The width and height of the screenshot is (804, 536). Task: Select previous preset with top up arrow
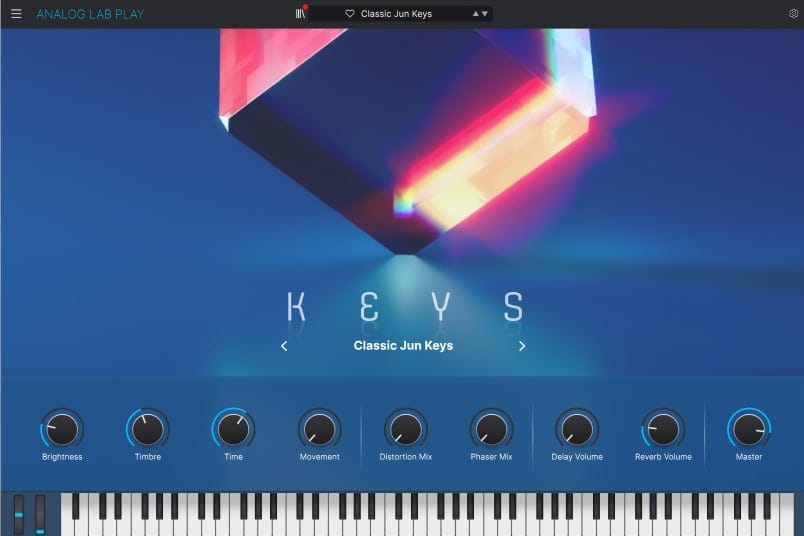[x=475, y=14]
